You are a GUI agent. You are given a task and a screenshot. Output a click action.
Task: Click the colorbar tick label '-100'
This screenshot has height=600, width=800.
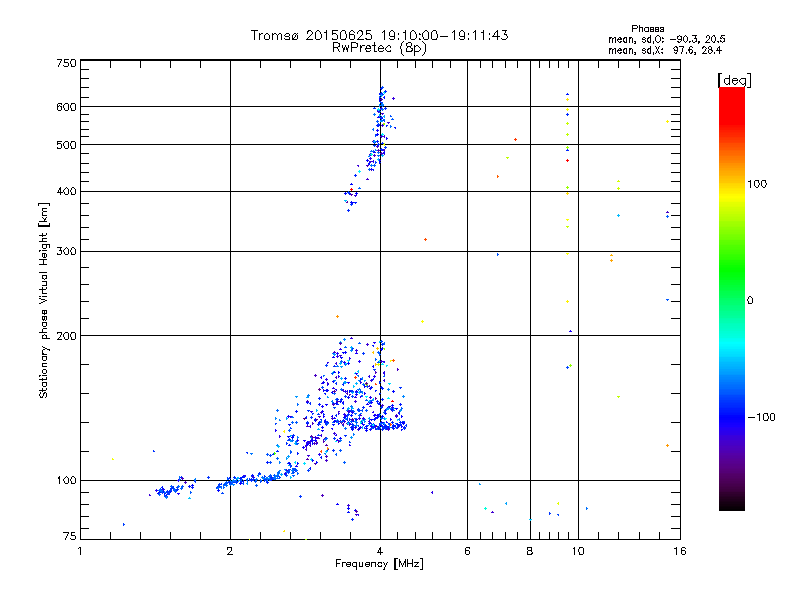[761, 417]
